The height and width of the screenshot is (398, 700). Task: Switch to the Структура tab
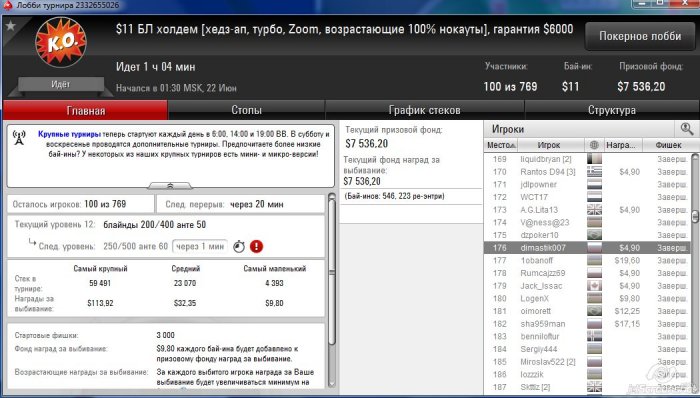point(612,110)
